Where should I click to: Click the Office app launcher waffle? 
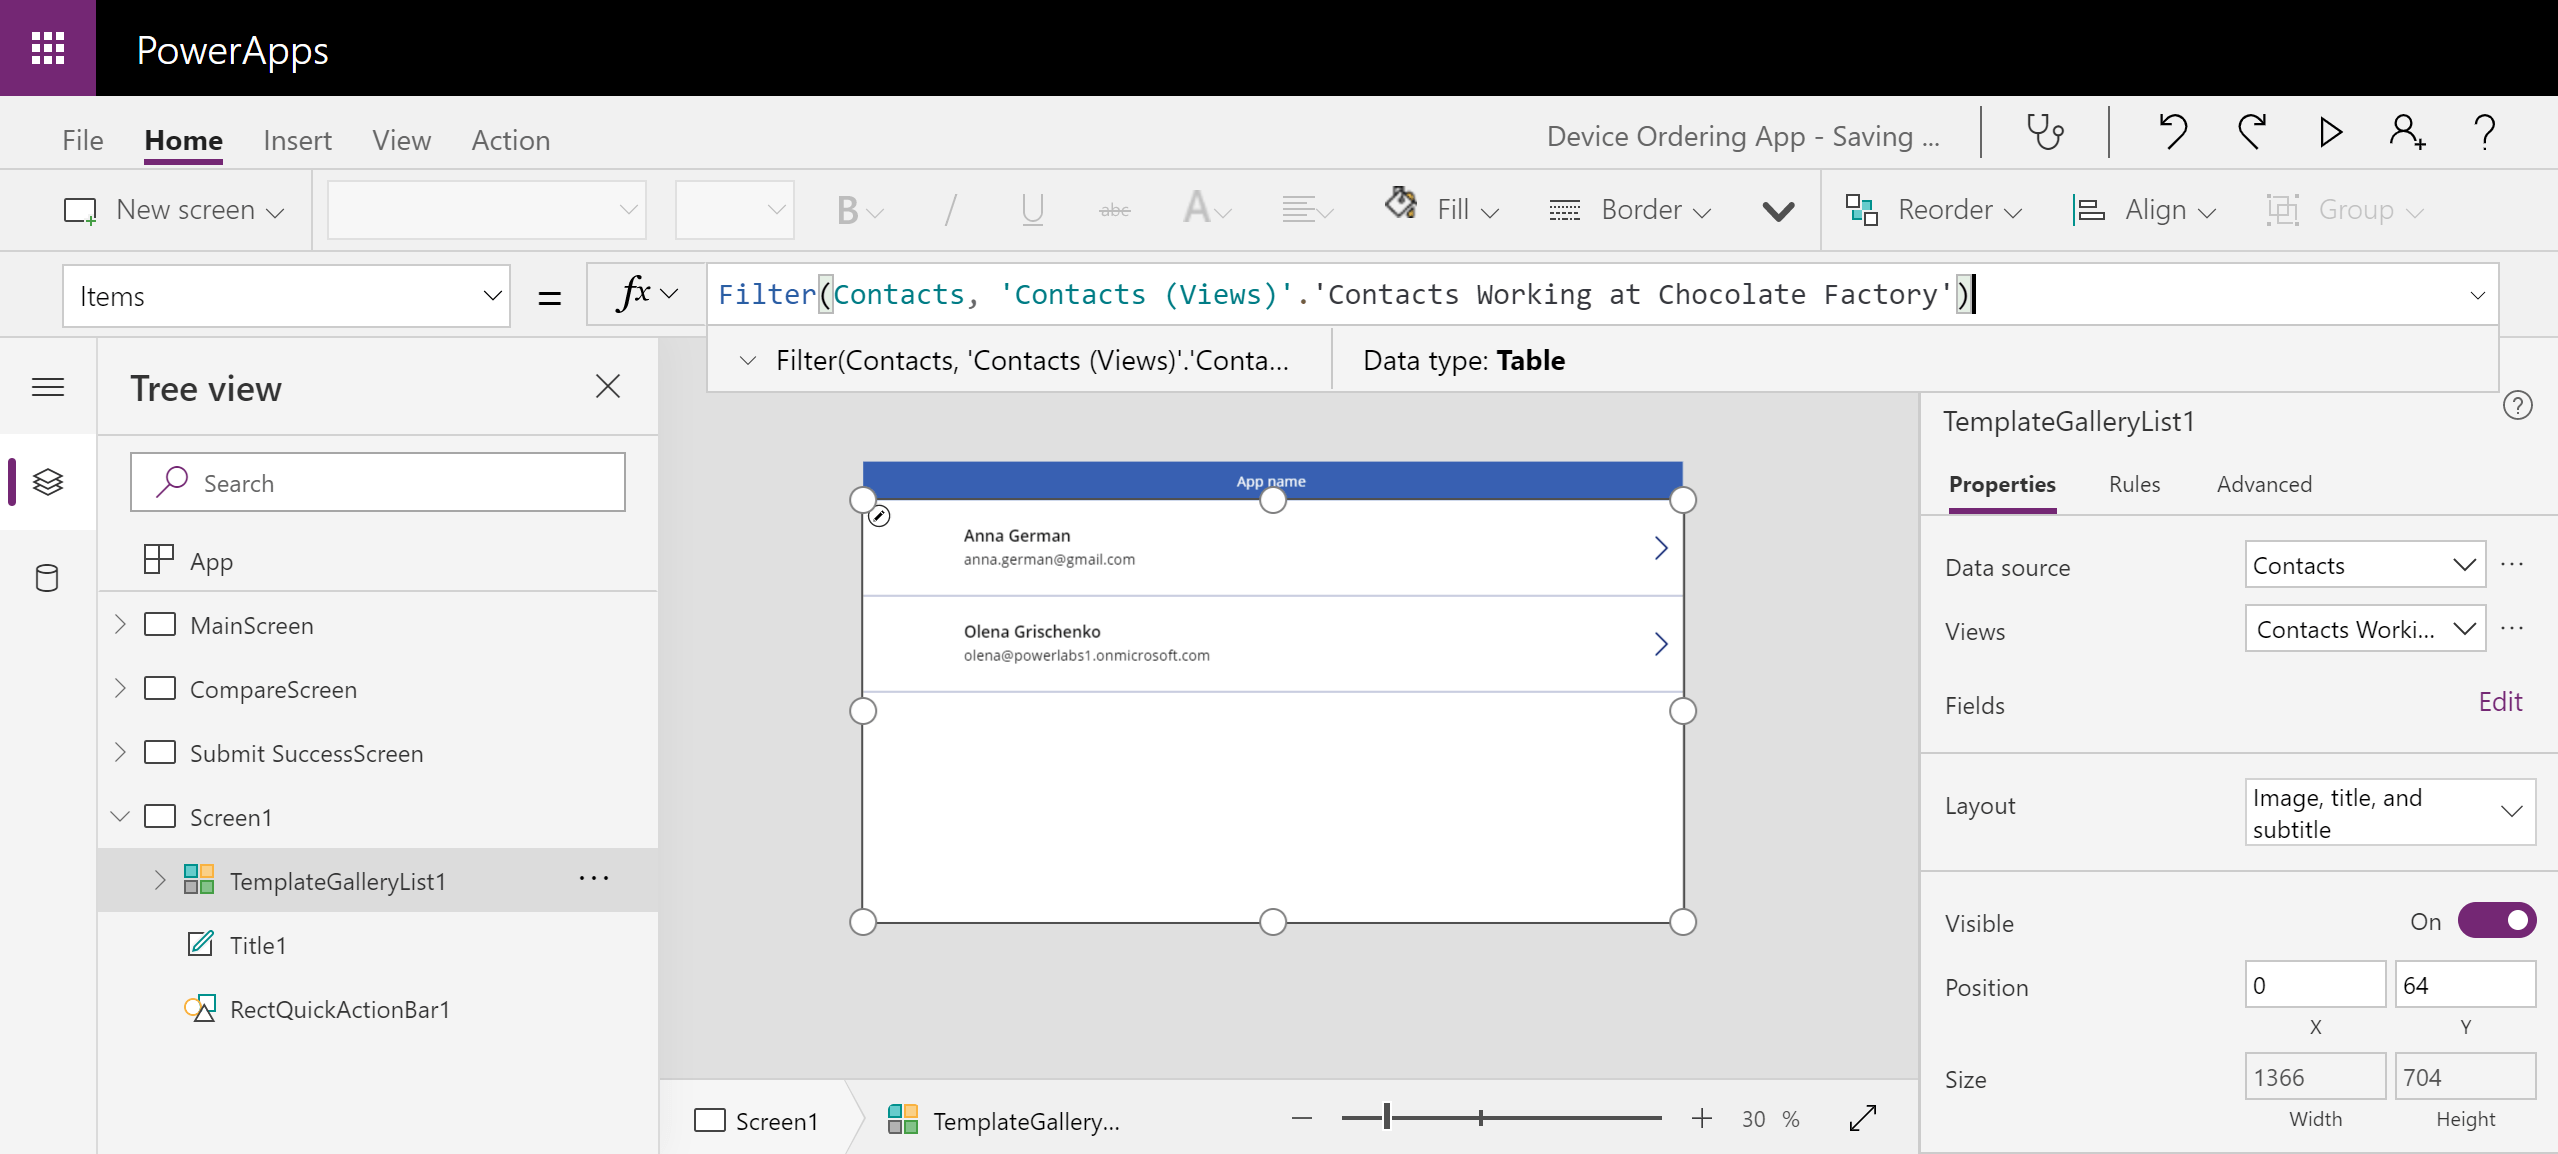(x=48, y=48)
